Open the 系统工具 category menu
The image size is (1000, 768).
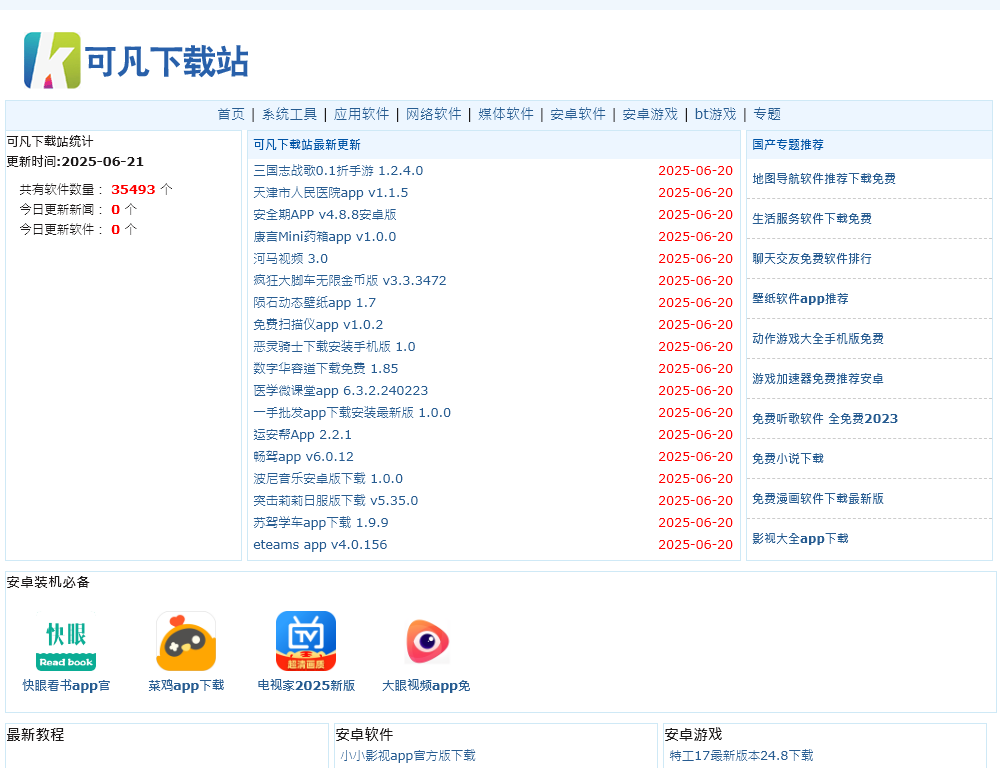point(289,114)
